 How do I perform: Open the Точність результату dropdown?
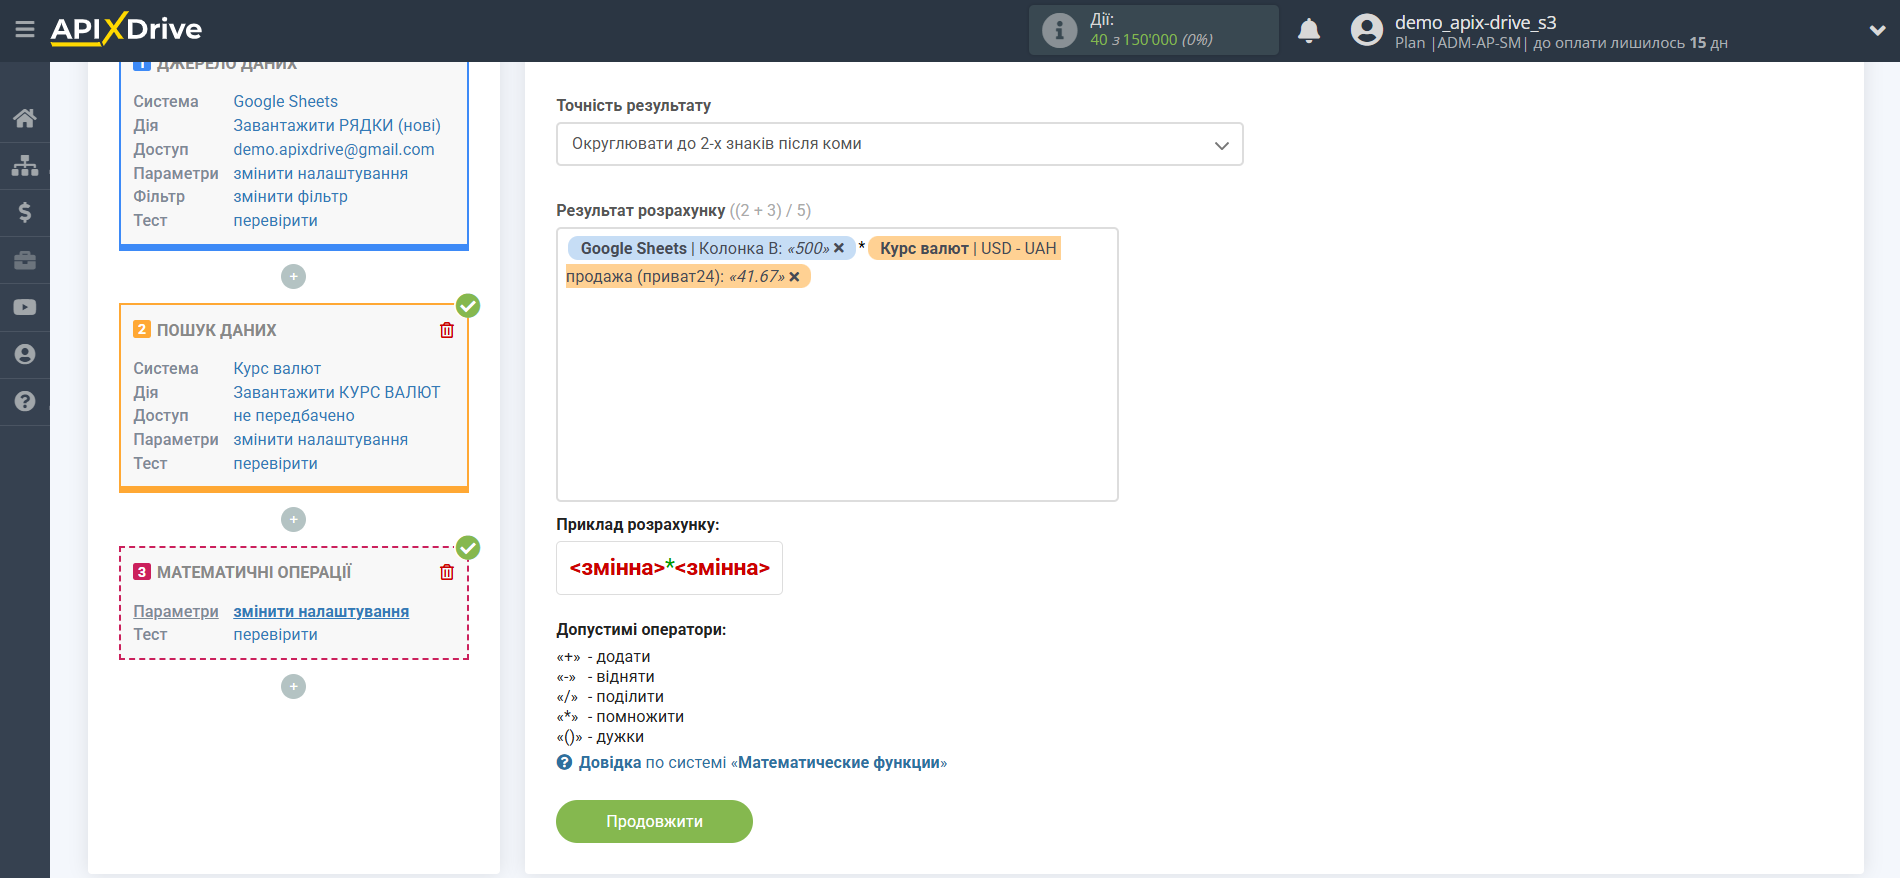coord(899,144)
